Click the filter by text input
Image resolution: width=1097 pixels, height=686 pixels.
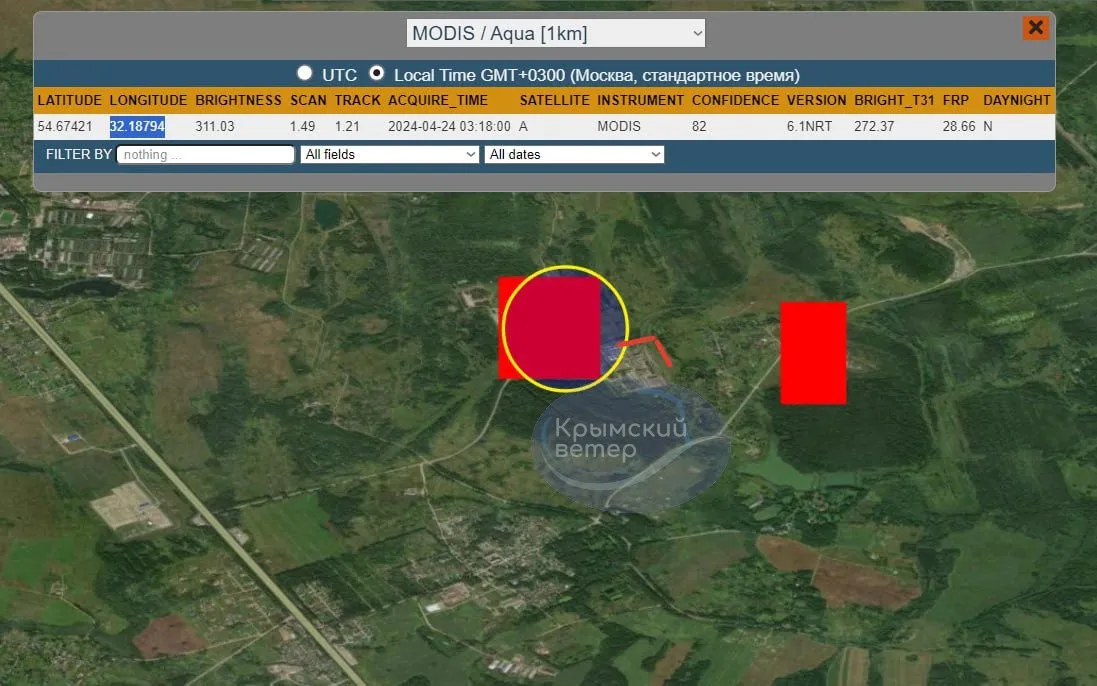(x=205, y=154)
